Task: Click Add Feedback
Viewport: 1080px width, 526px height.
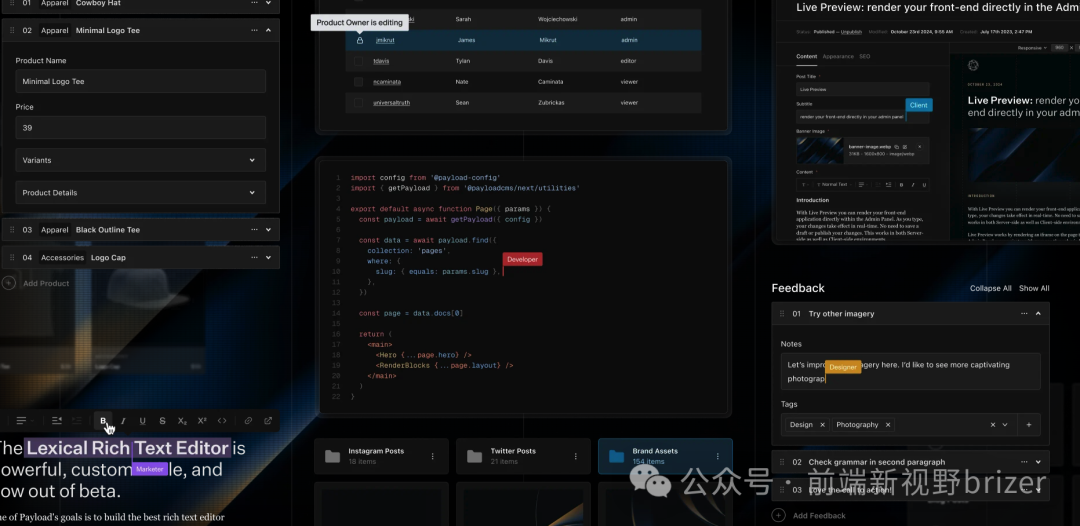Action: [x=809, y=515]
